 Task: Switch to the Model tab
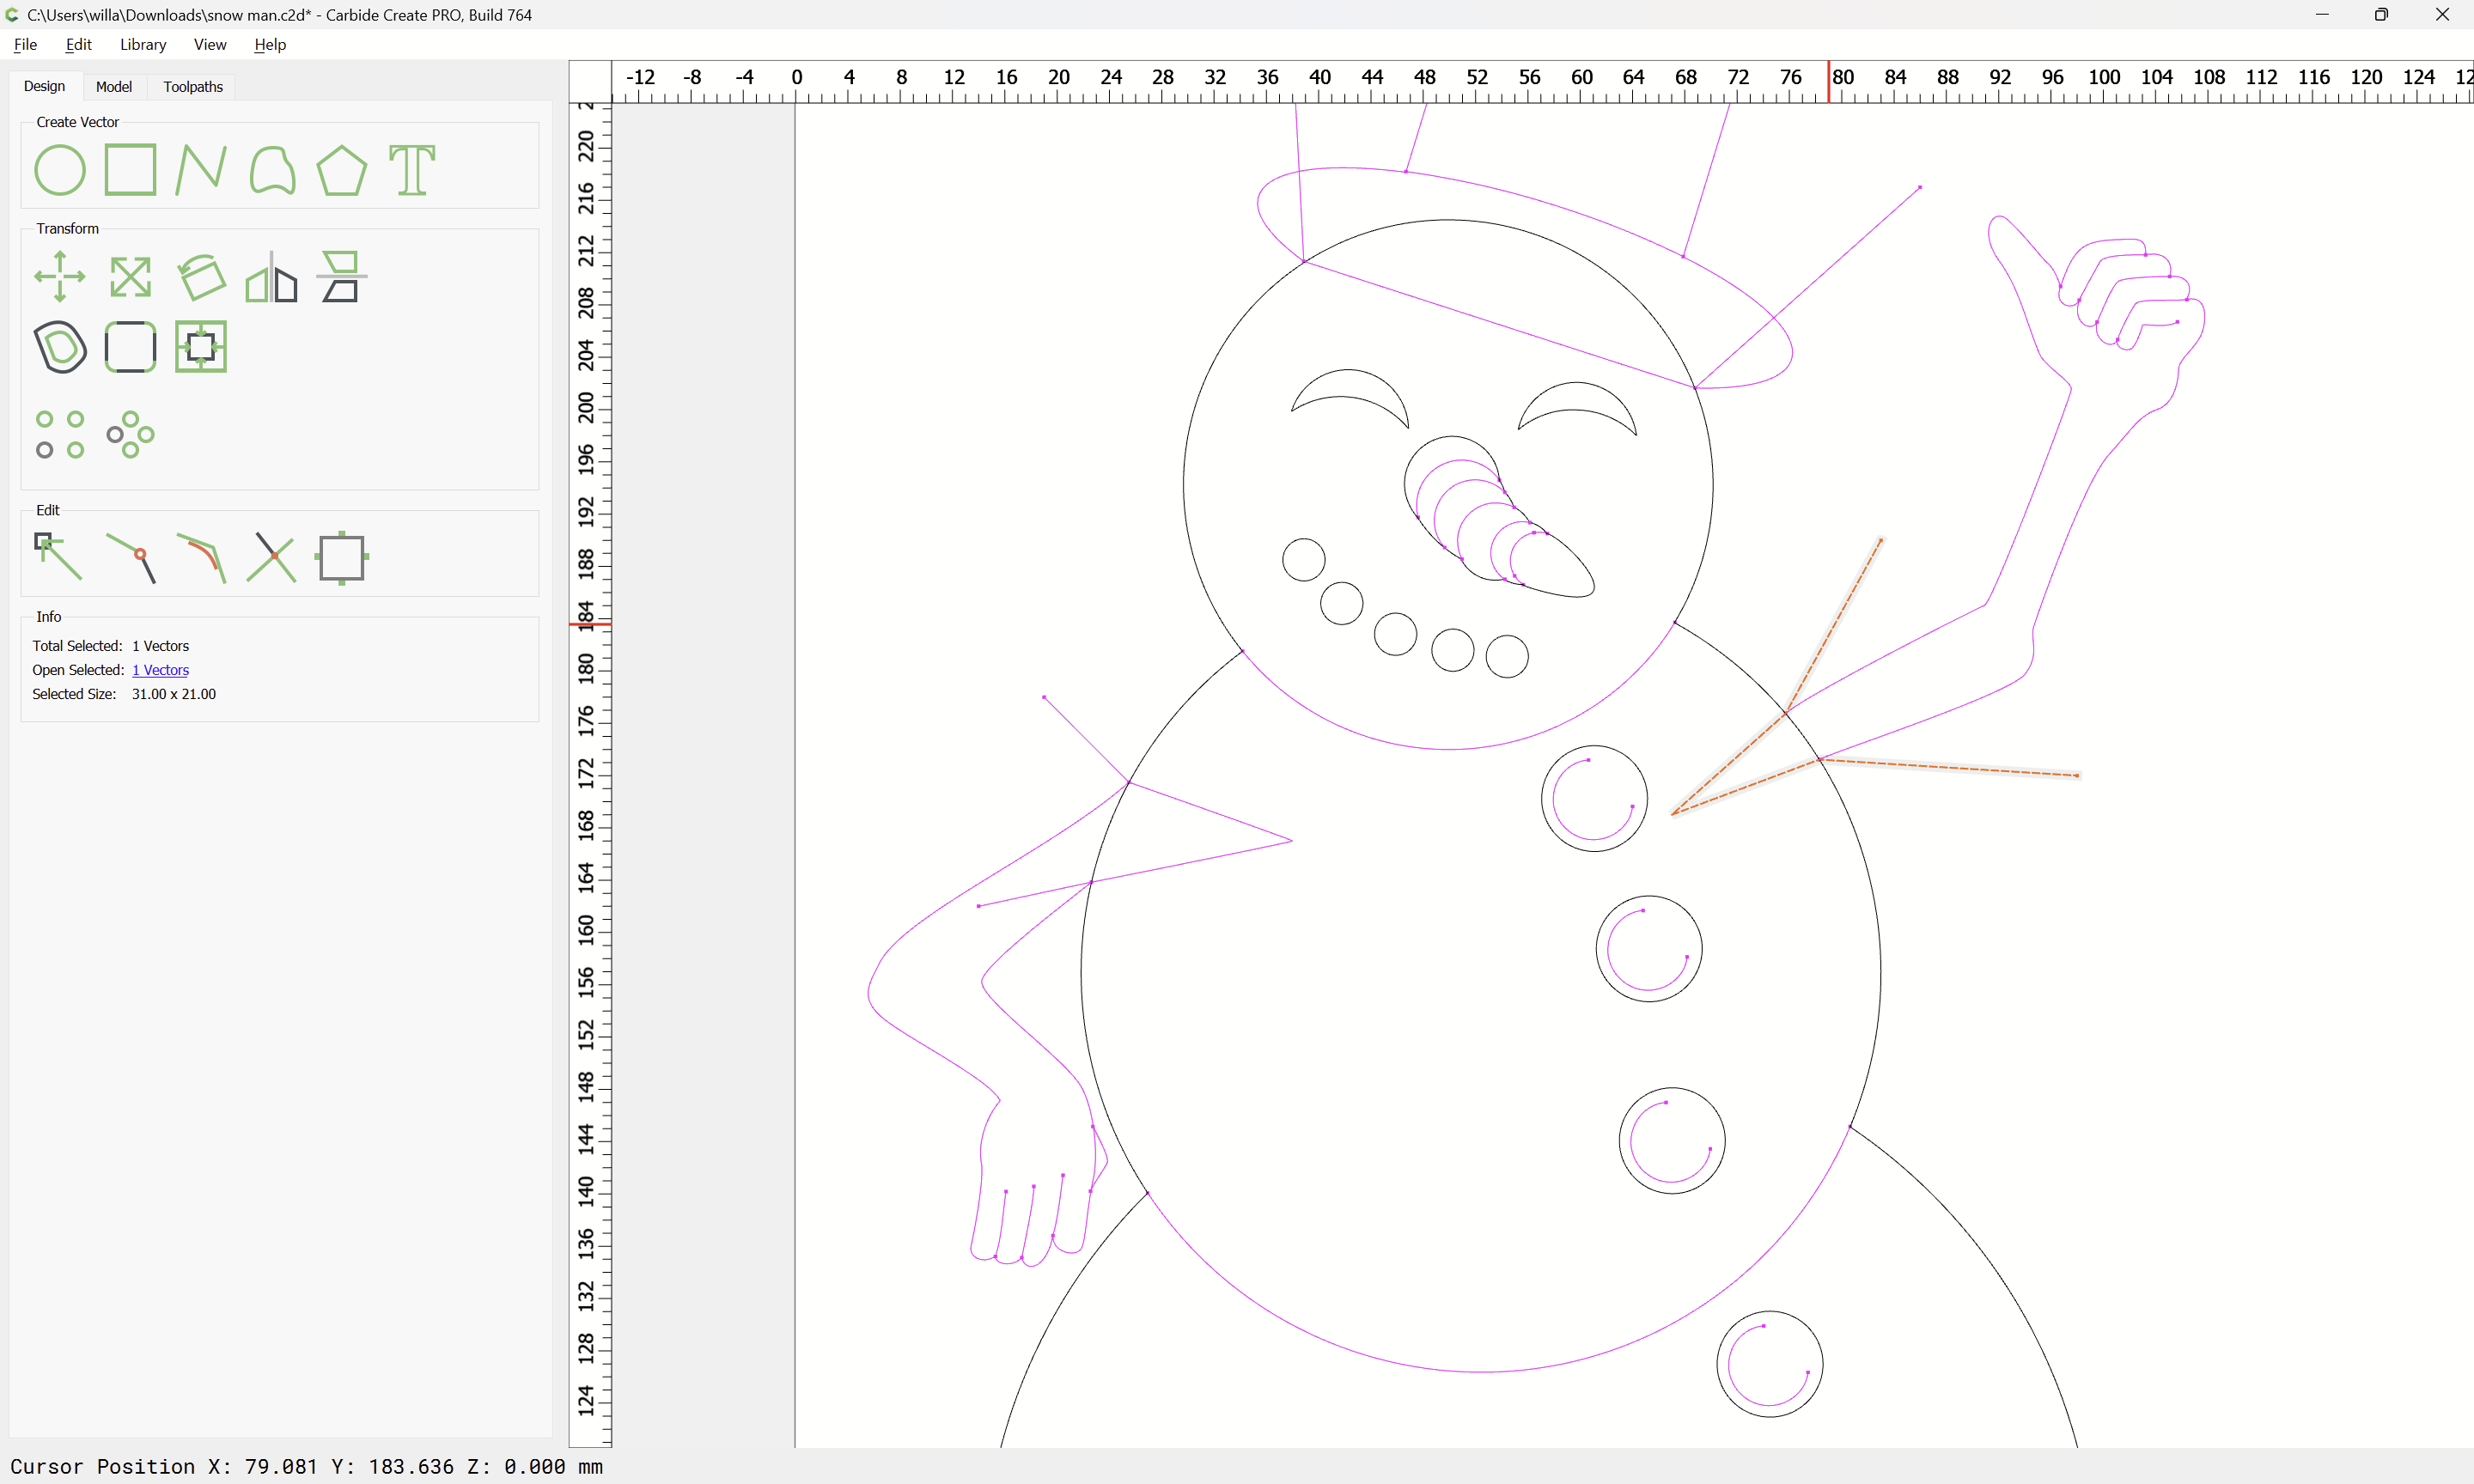click(x=114, y=86)
